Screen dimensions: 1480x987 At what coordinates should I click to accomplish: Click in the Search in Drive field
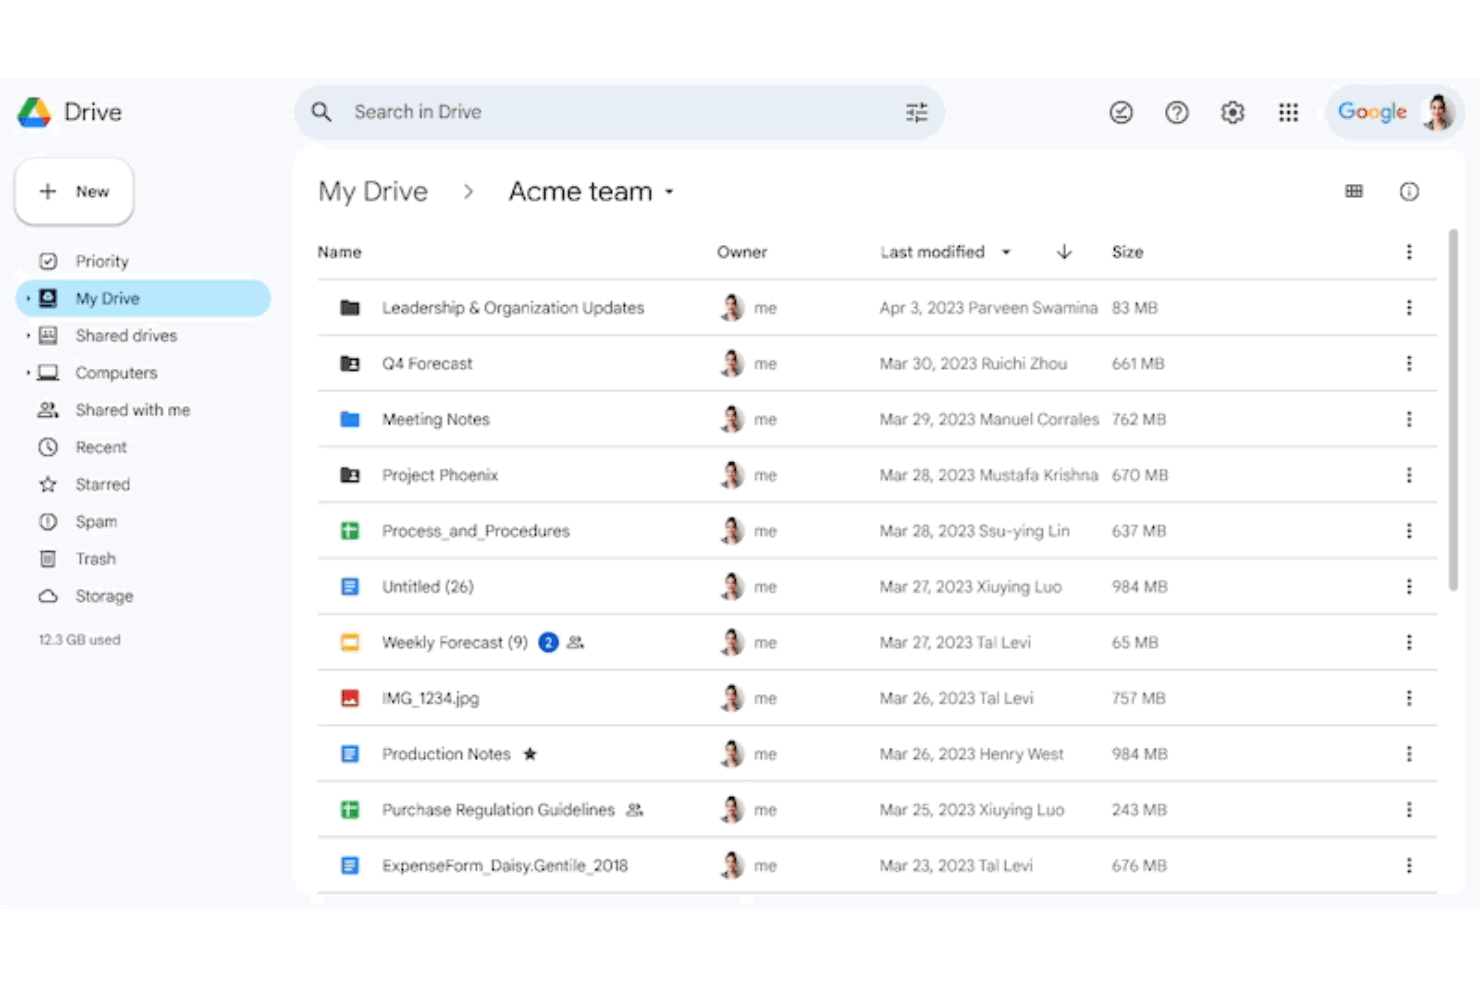point(619,112)
